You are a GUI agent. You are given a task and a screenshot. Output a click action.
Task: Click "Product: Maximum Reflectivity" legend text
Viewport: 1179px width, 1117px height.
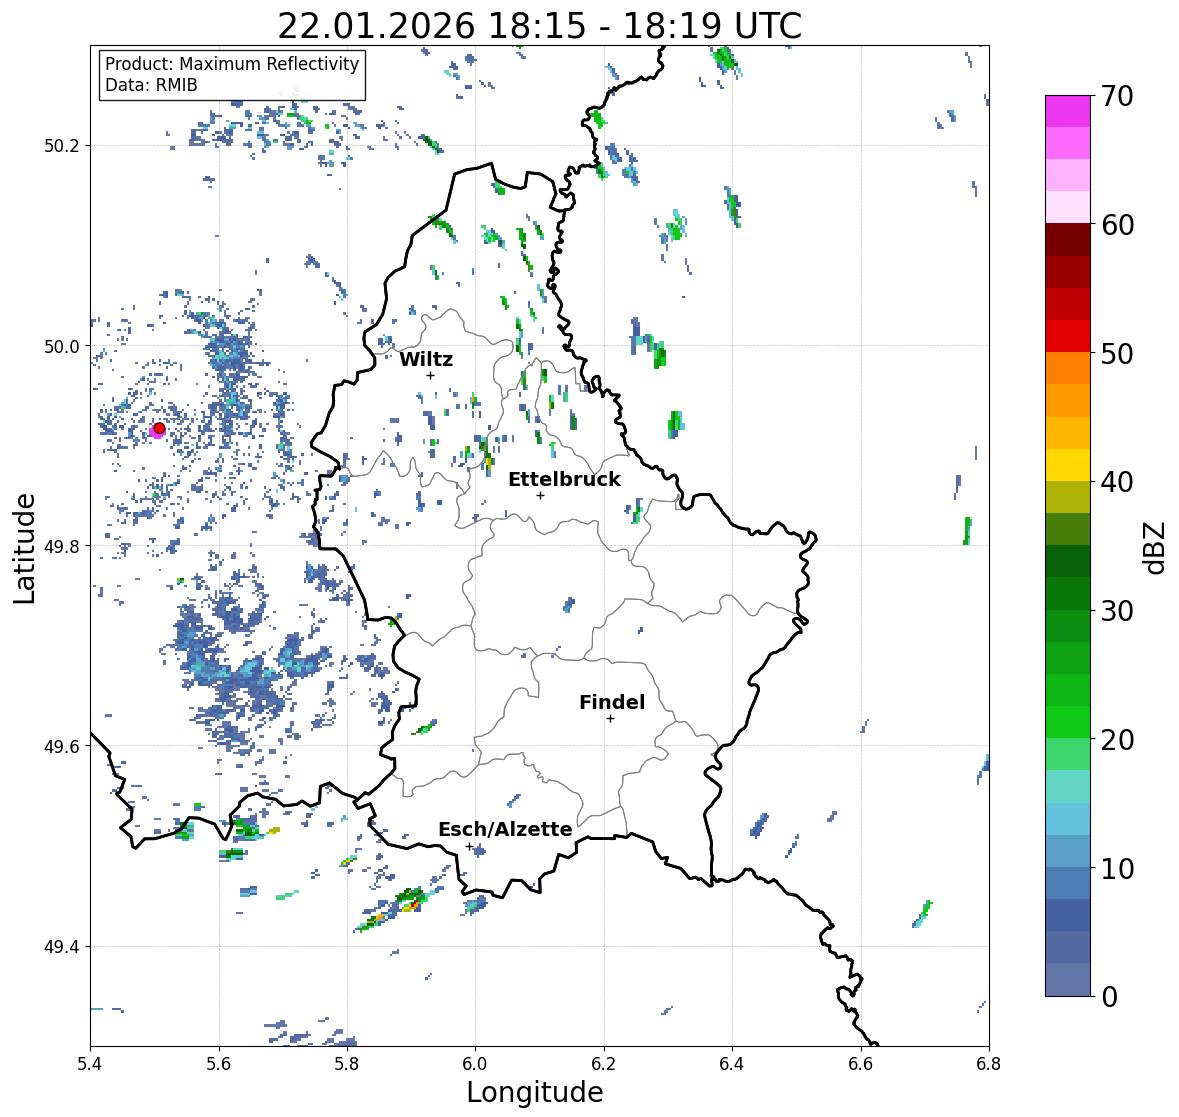(232, 64)
